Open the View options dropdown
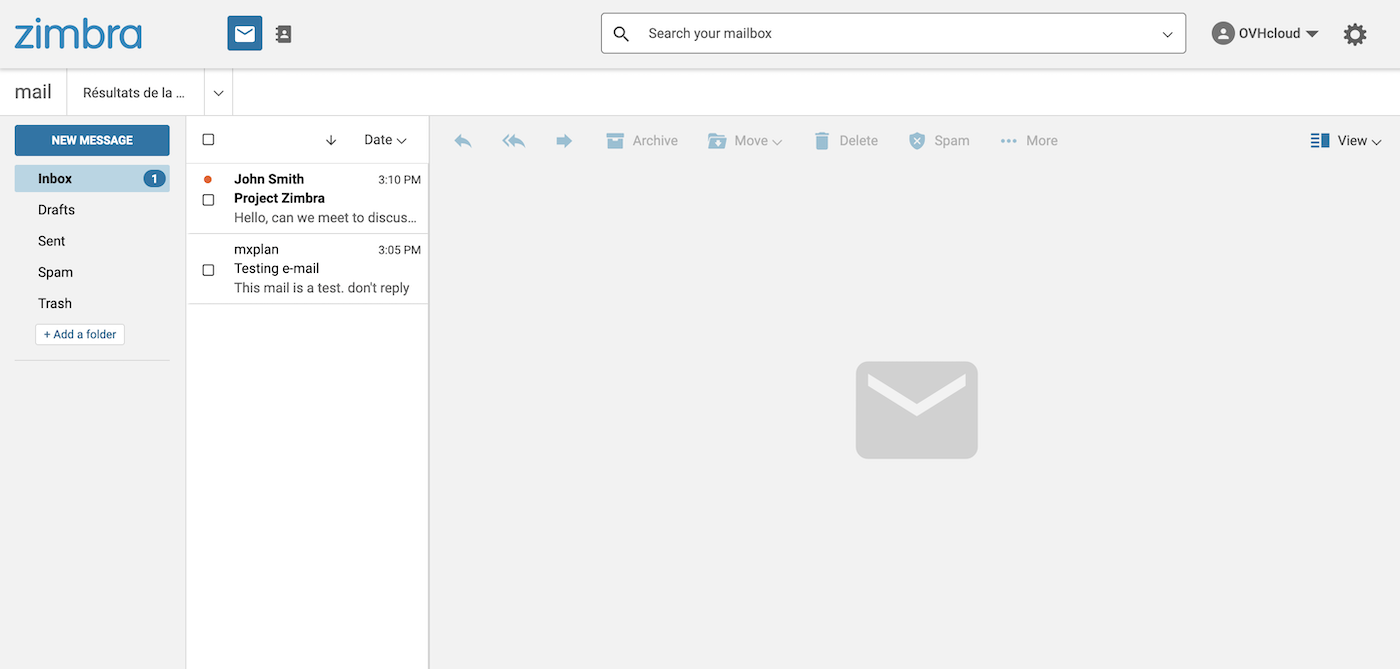Image resolution: width=1400 pixels, height=669 pixels. point(1346,140)
